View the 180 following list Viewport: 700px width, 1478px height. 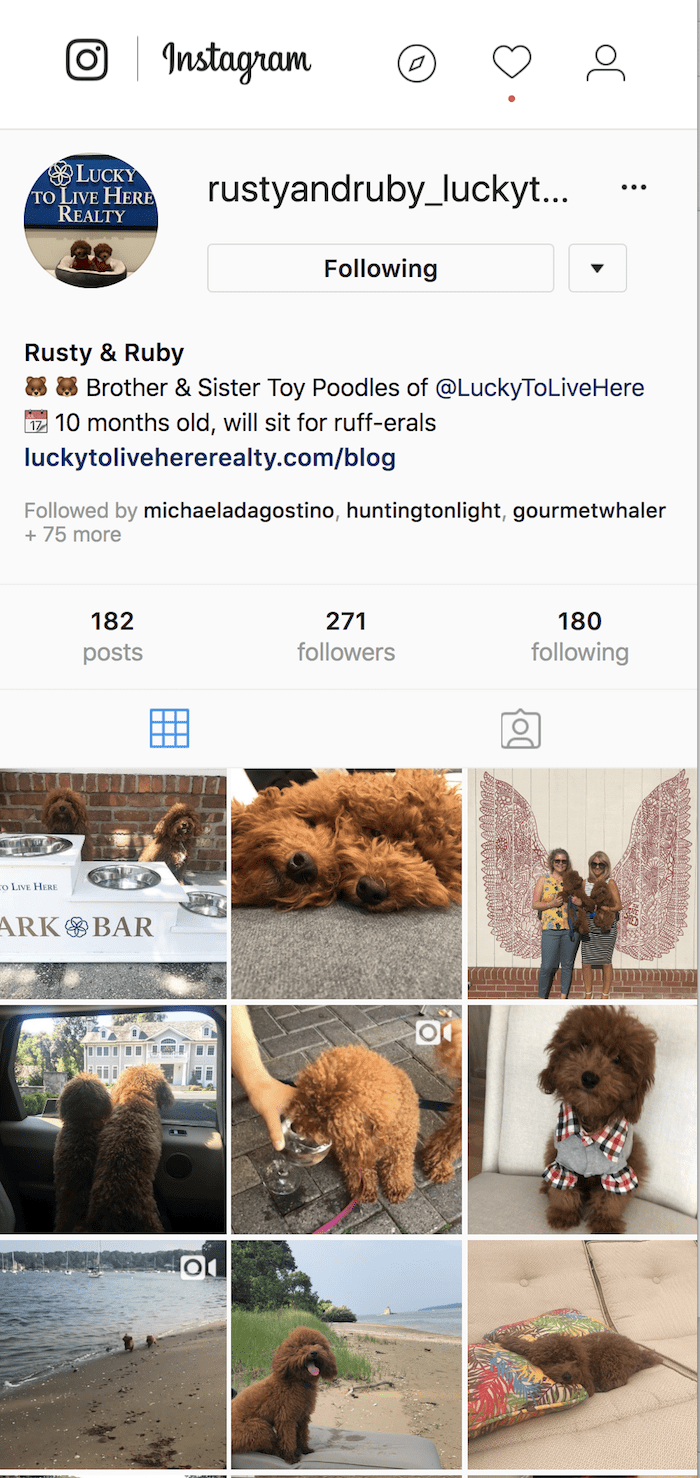click(580, 636)
